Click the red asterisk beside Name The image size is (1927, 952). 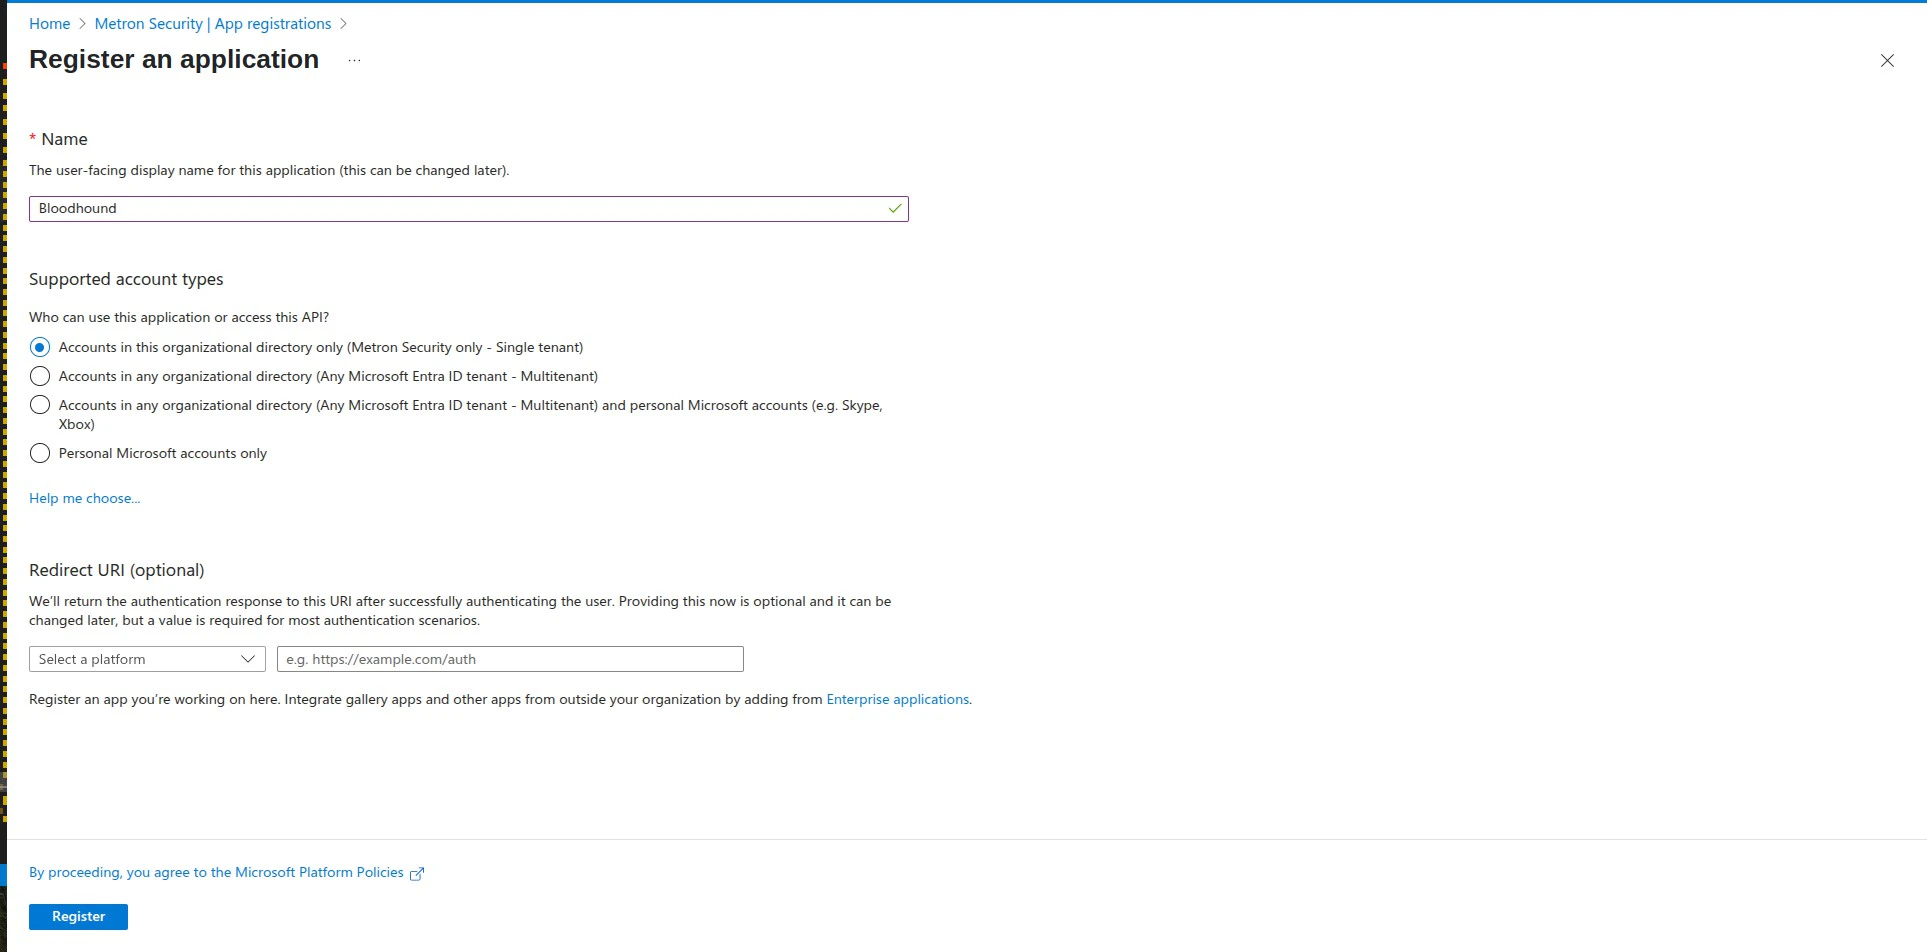[33, 138]
